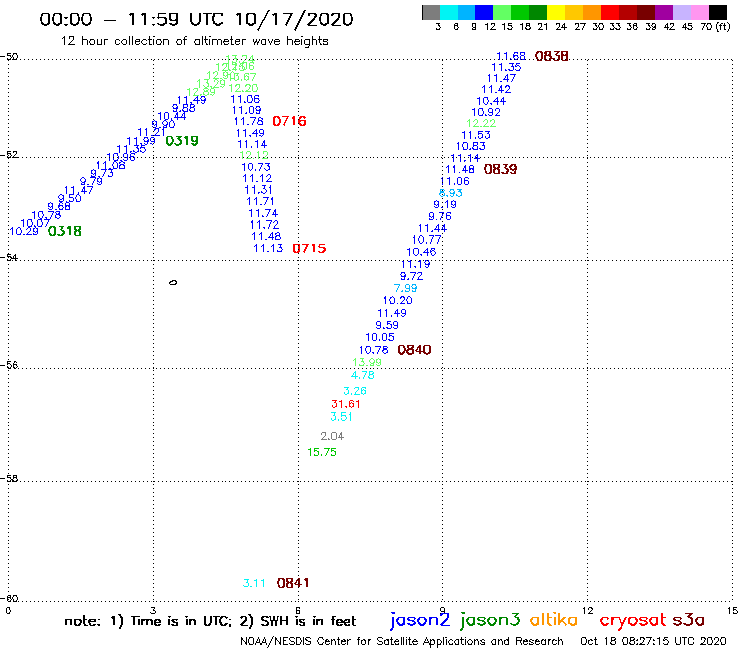Click the pink swatch in the color scale

click(700, 12)
